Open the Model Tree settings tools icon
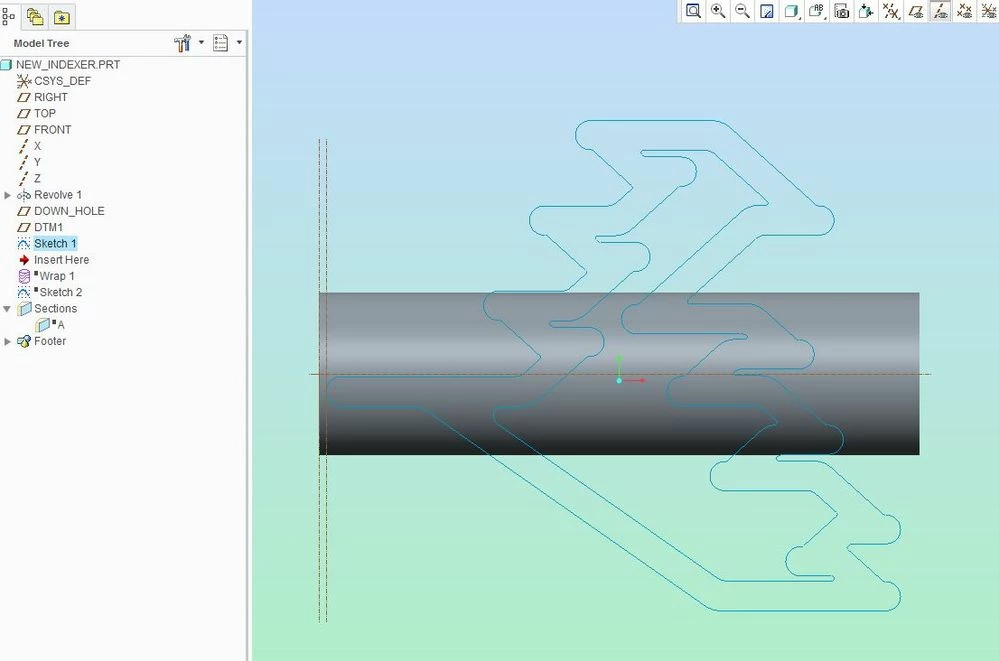 [x=182, y=43]
